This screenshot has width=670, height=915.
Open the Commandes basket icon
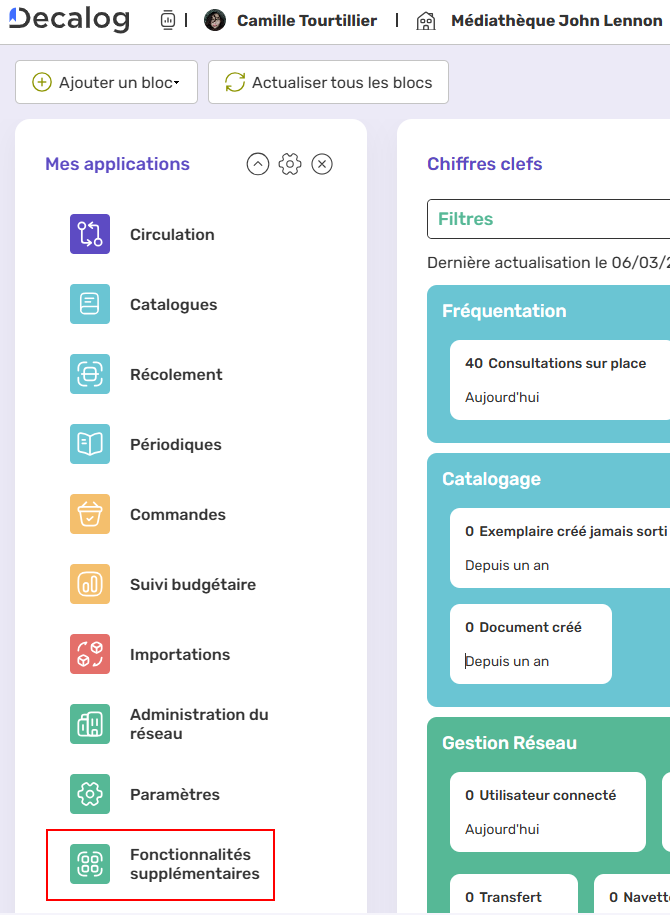coord(88,514)
